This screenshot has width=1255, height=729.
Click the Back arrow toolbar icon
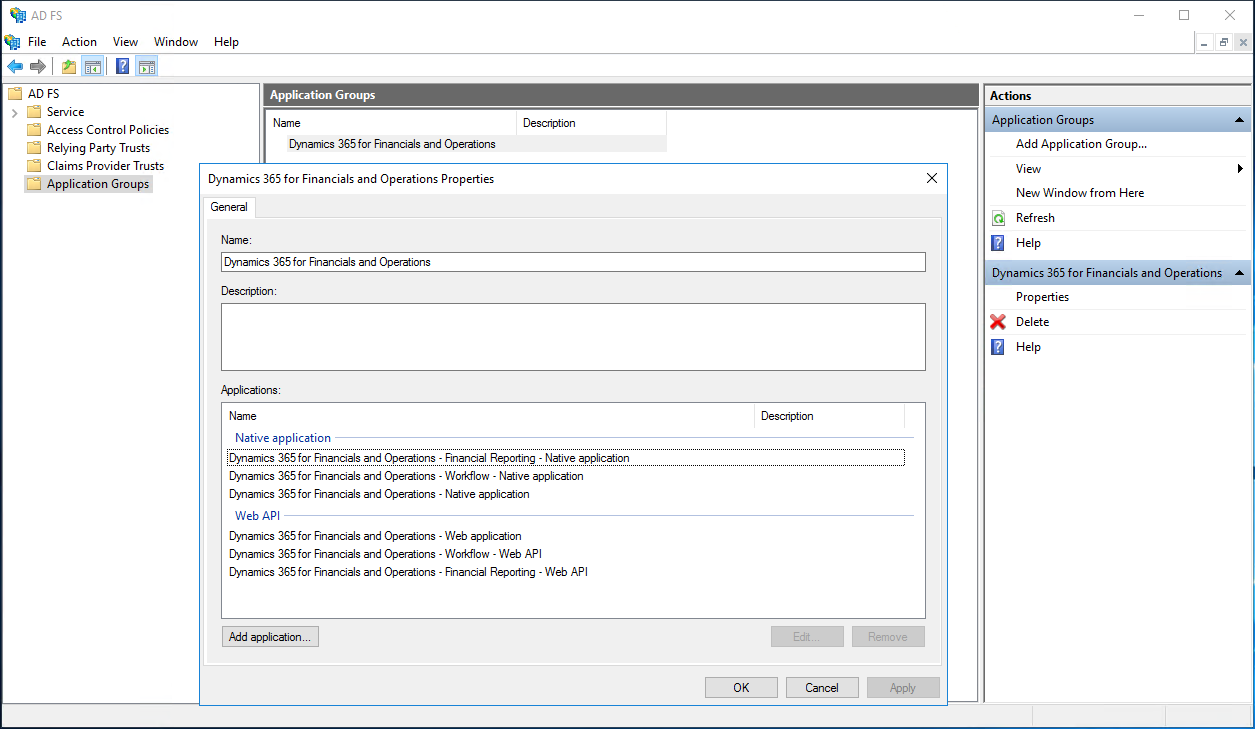coord(15,67)
